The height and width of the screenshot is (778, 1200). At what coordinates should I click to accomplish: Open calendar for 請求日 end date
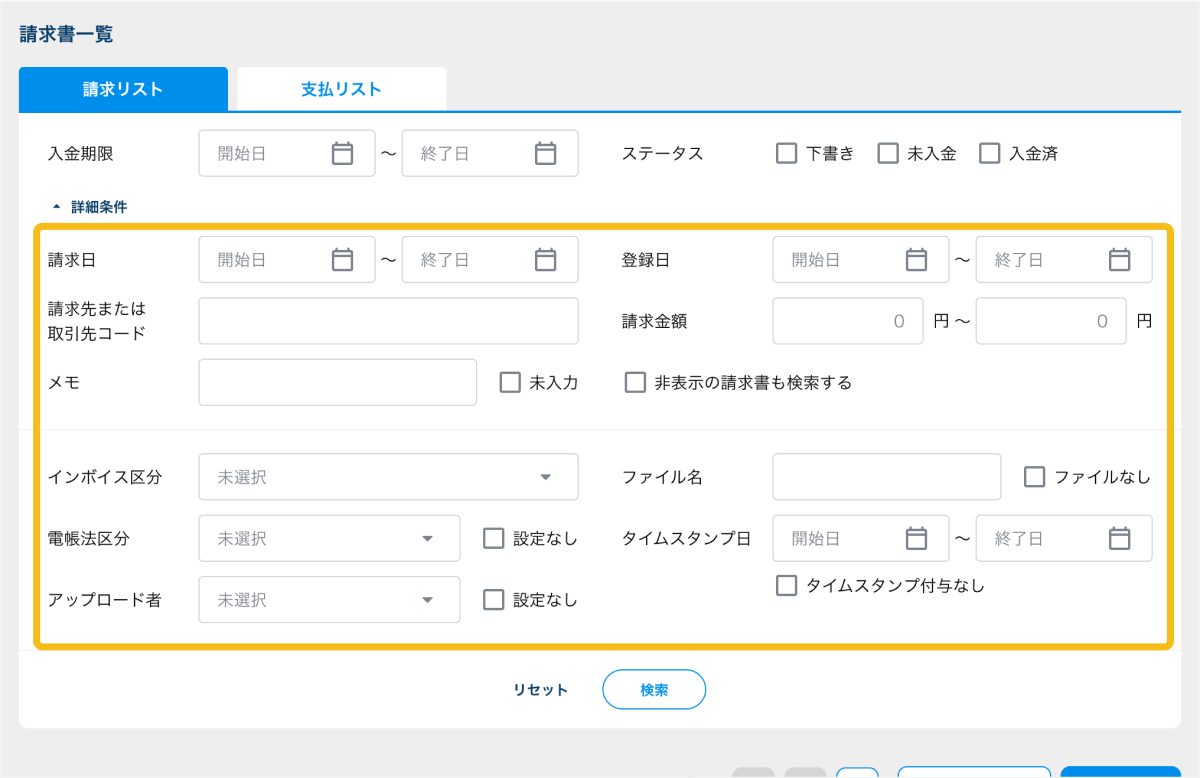545,260
